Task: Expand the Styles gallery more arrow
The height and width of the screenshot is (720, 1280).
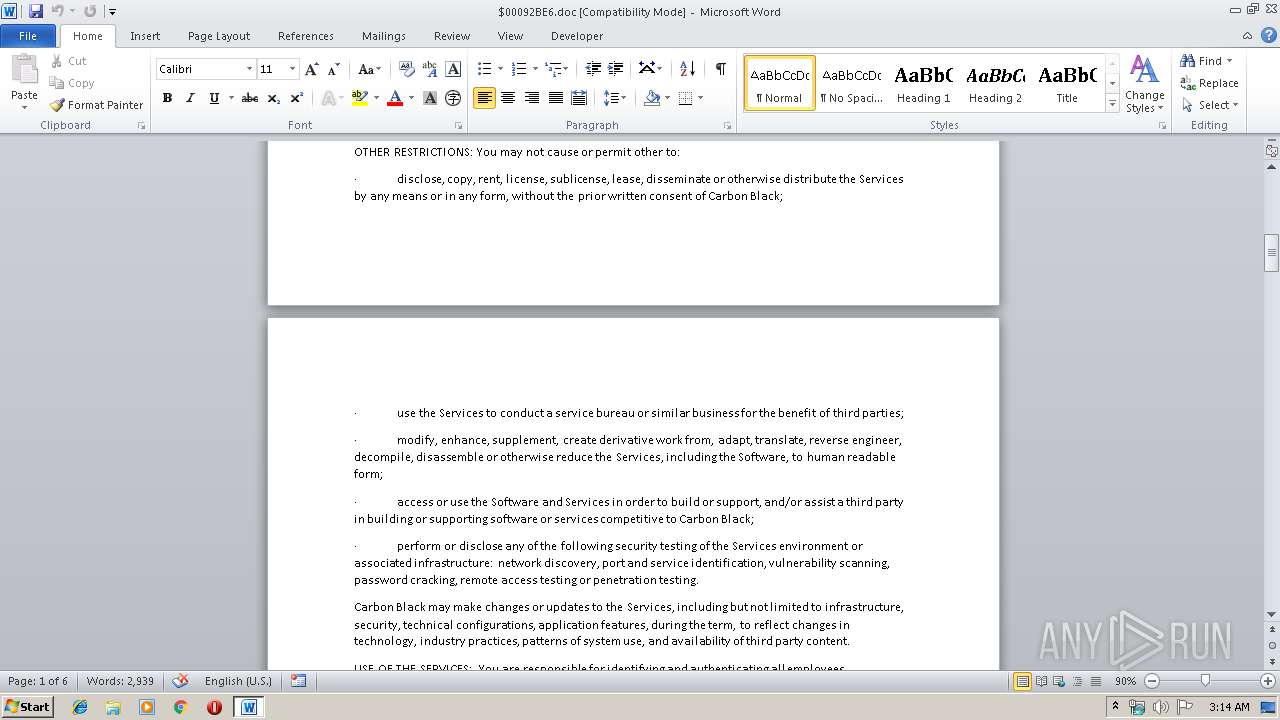Action: (x=1112, y=104)
